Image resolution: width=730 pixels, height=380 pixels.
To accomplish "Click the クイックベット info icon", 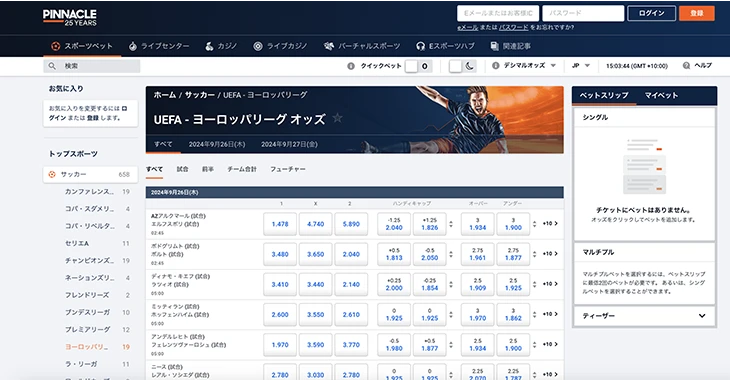I will pyautogui.click(x=351, y=66).
